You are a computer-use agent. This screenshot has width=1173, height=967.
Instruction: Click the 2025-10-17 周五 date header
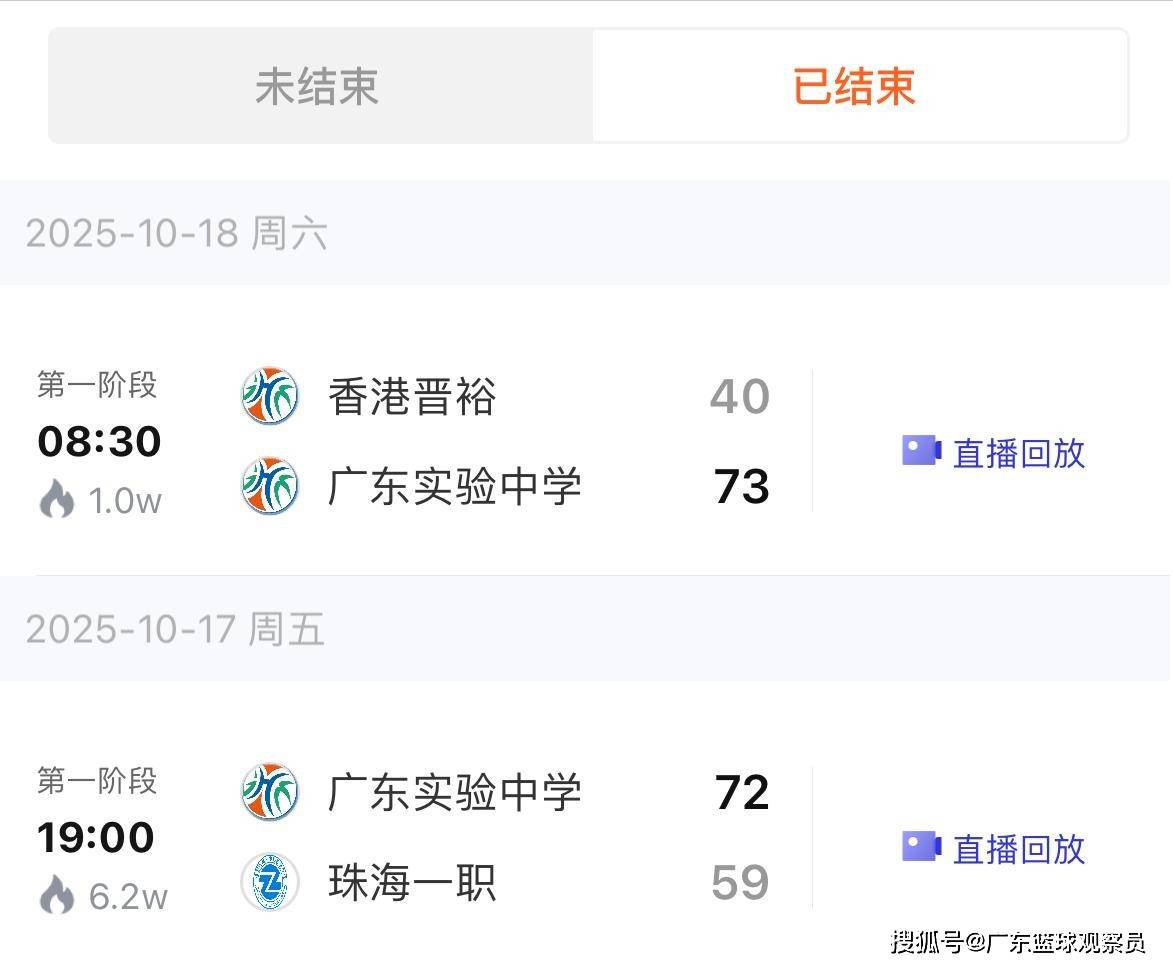(x=176, y=630)
